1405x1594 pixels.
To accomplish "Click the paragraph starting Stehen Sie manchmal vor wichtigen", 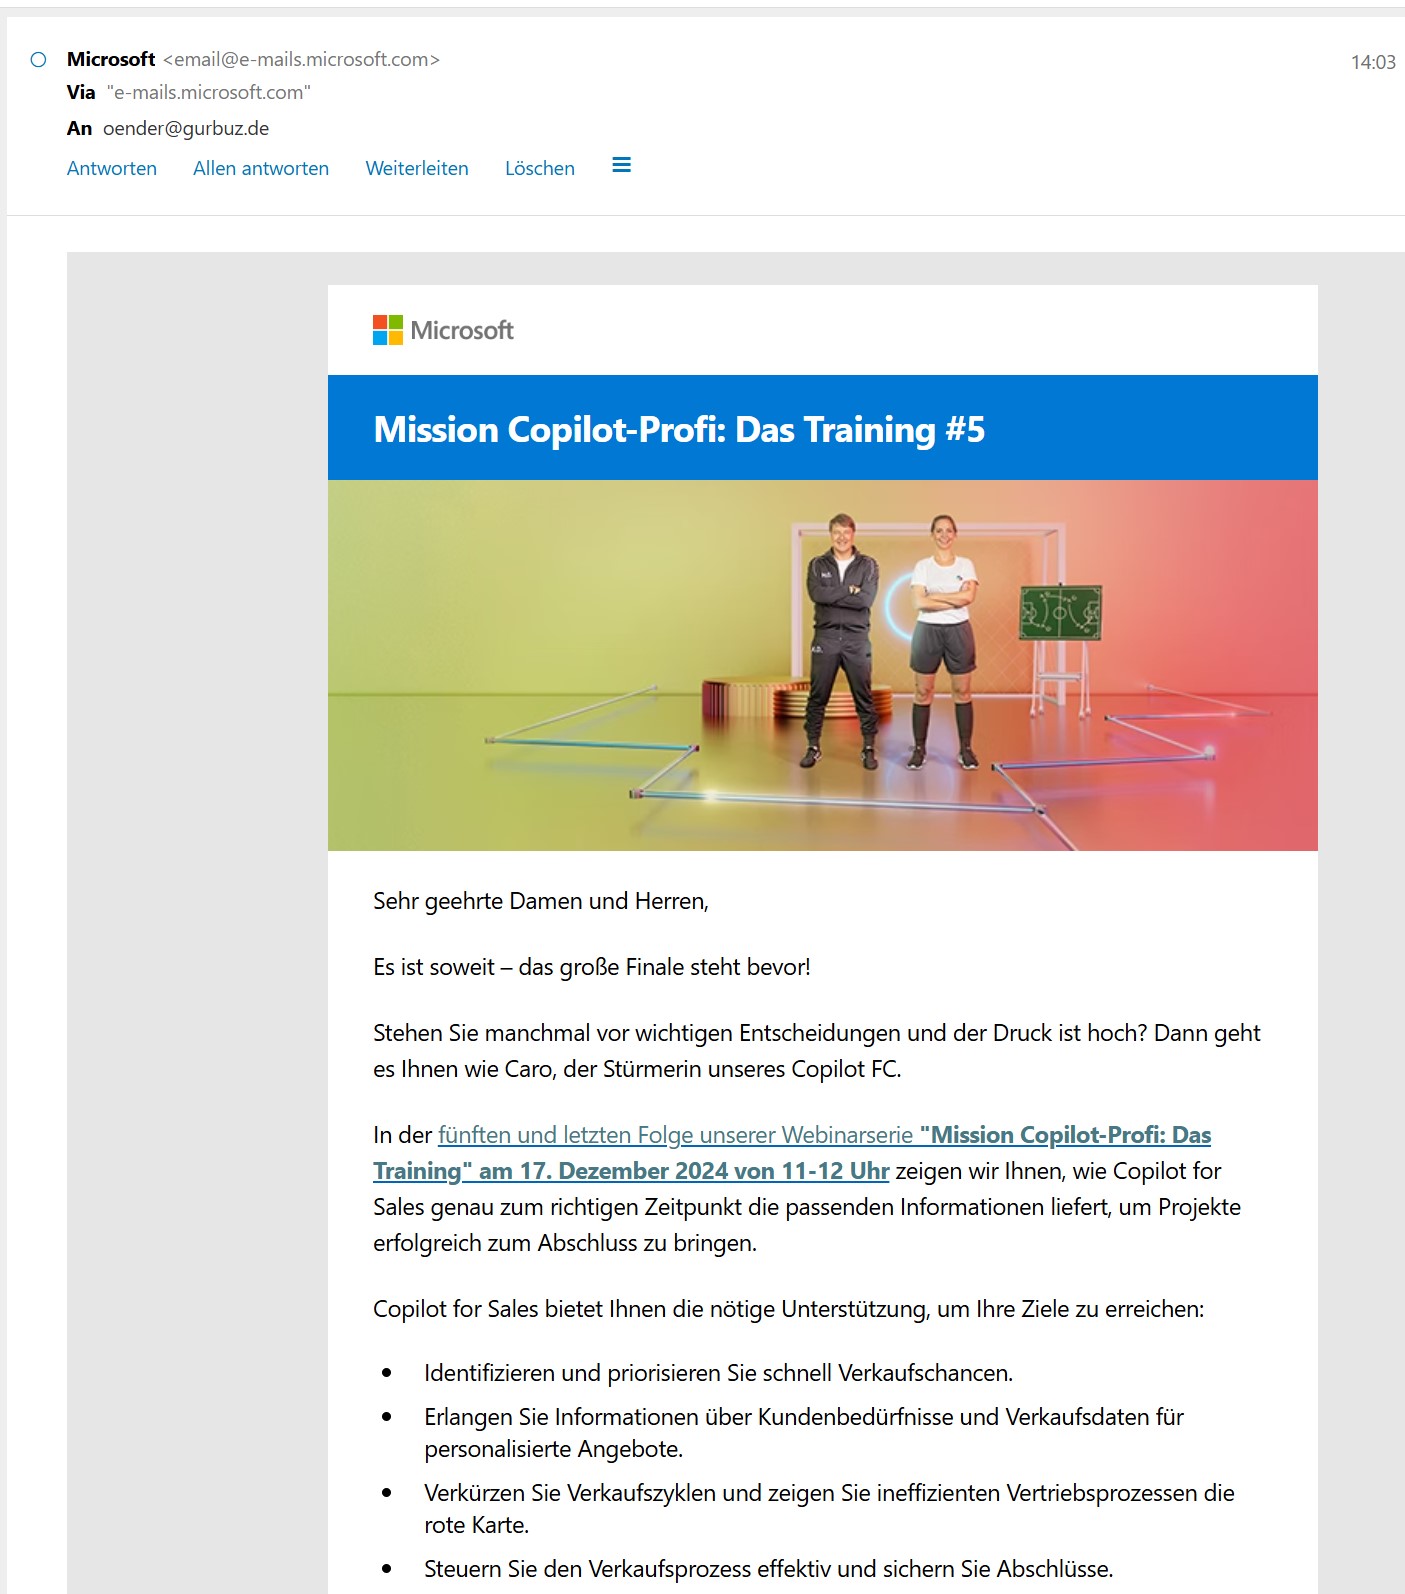I will tap(817, 1051).
